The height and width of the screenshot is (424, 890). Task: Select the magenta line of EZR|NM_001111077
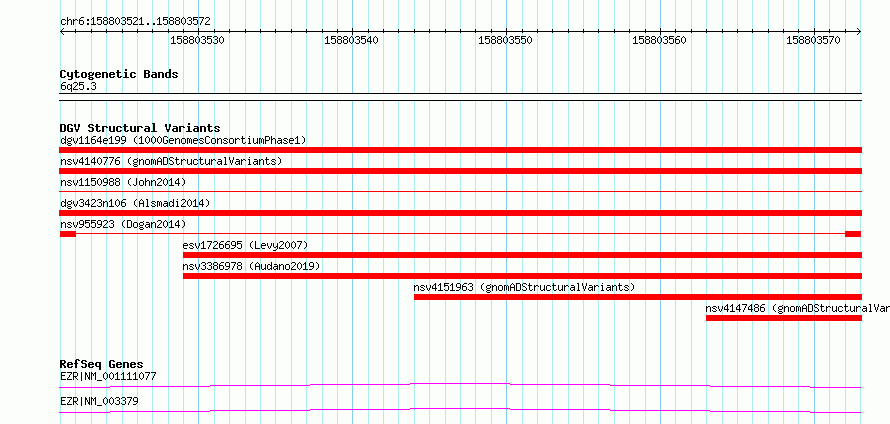tap(460, 385)
